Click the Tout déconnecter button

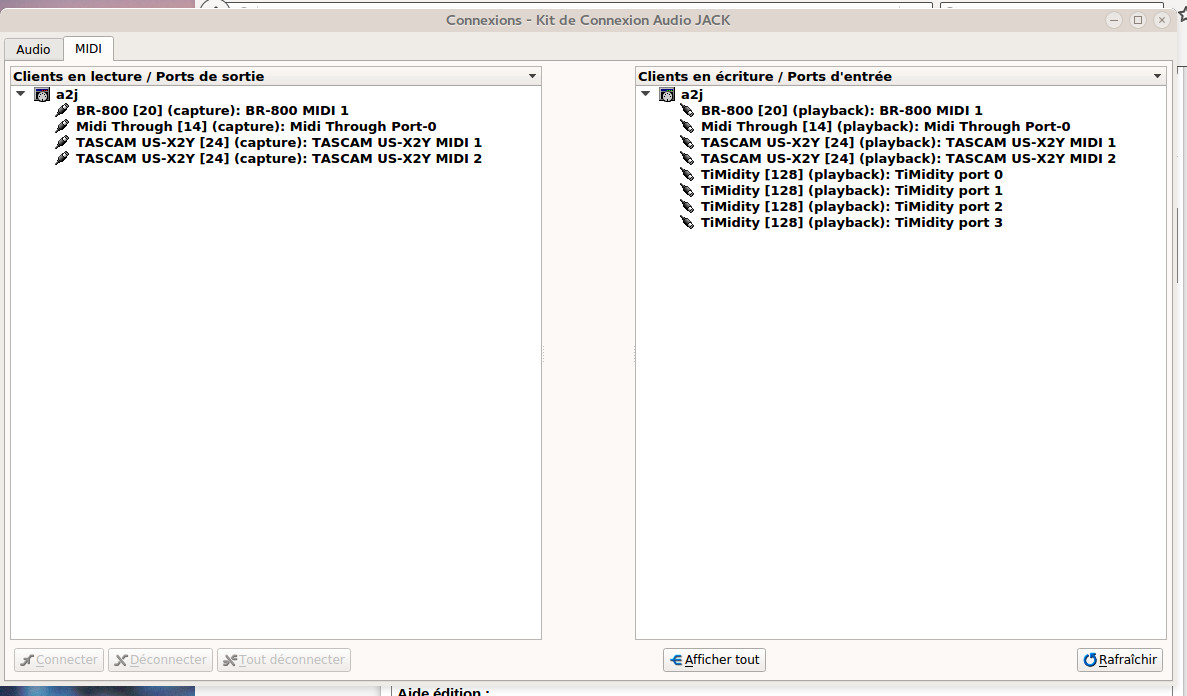tap(284, 660)
